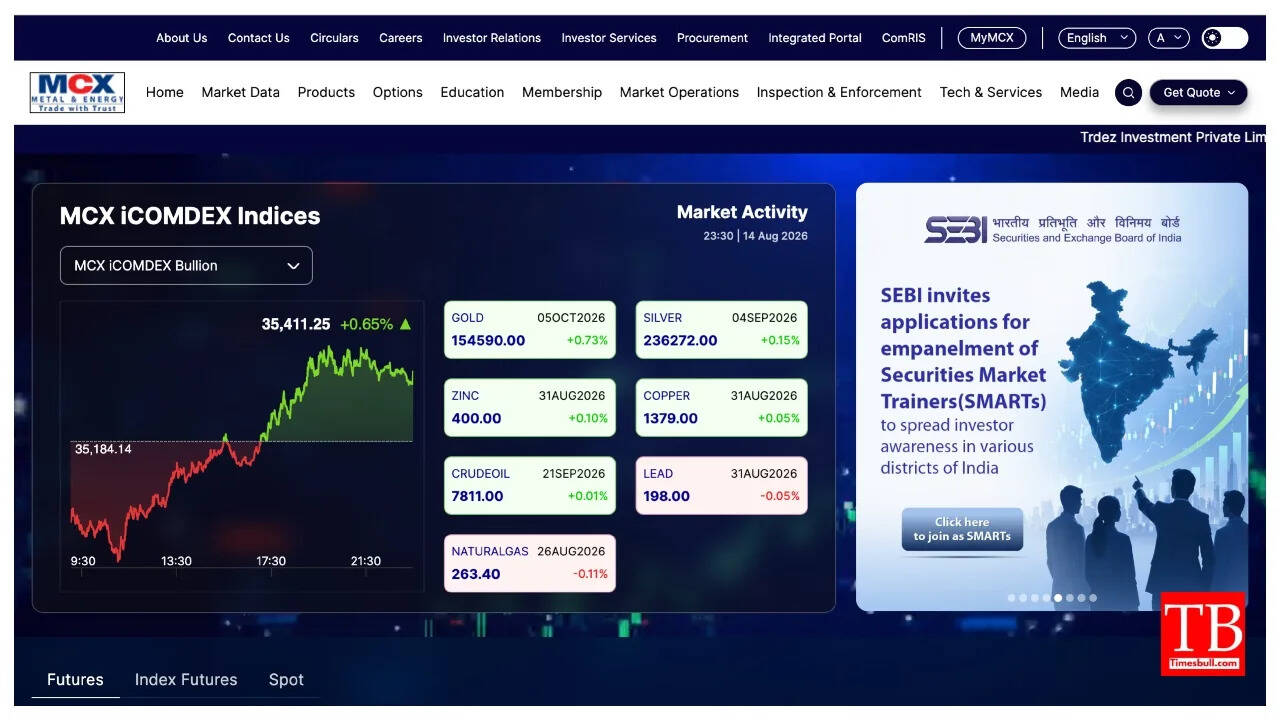Open Investor Services link
This screenshot has height=720, width=1280.
click(609, 38)
